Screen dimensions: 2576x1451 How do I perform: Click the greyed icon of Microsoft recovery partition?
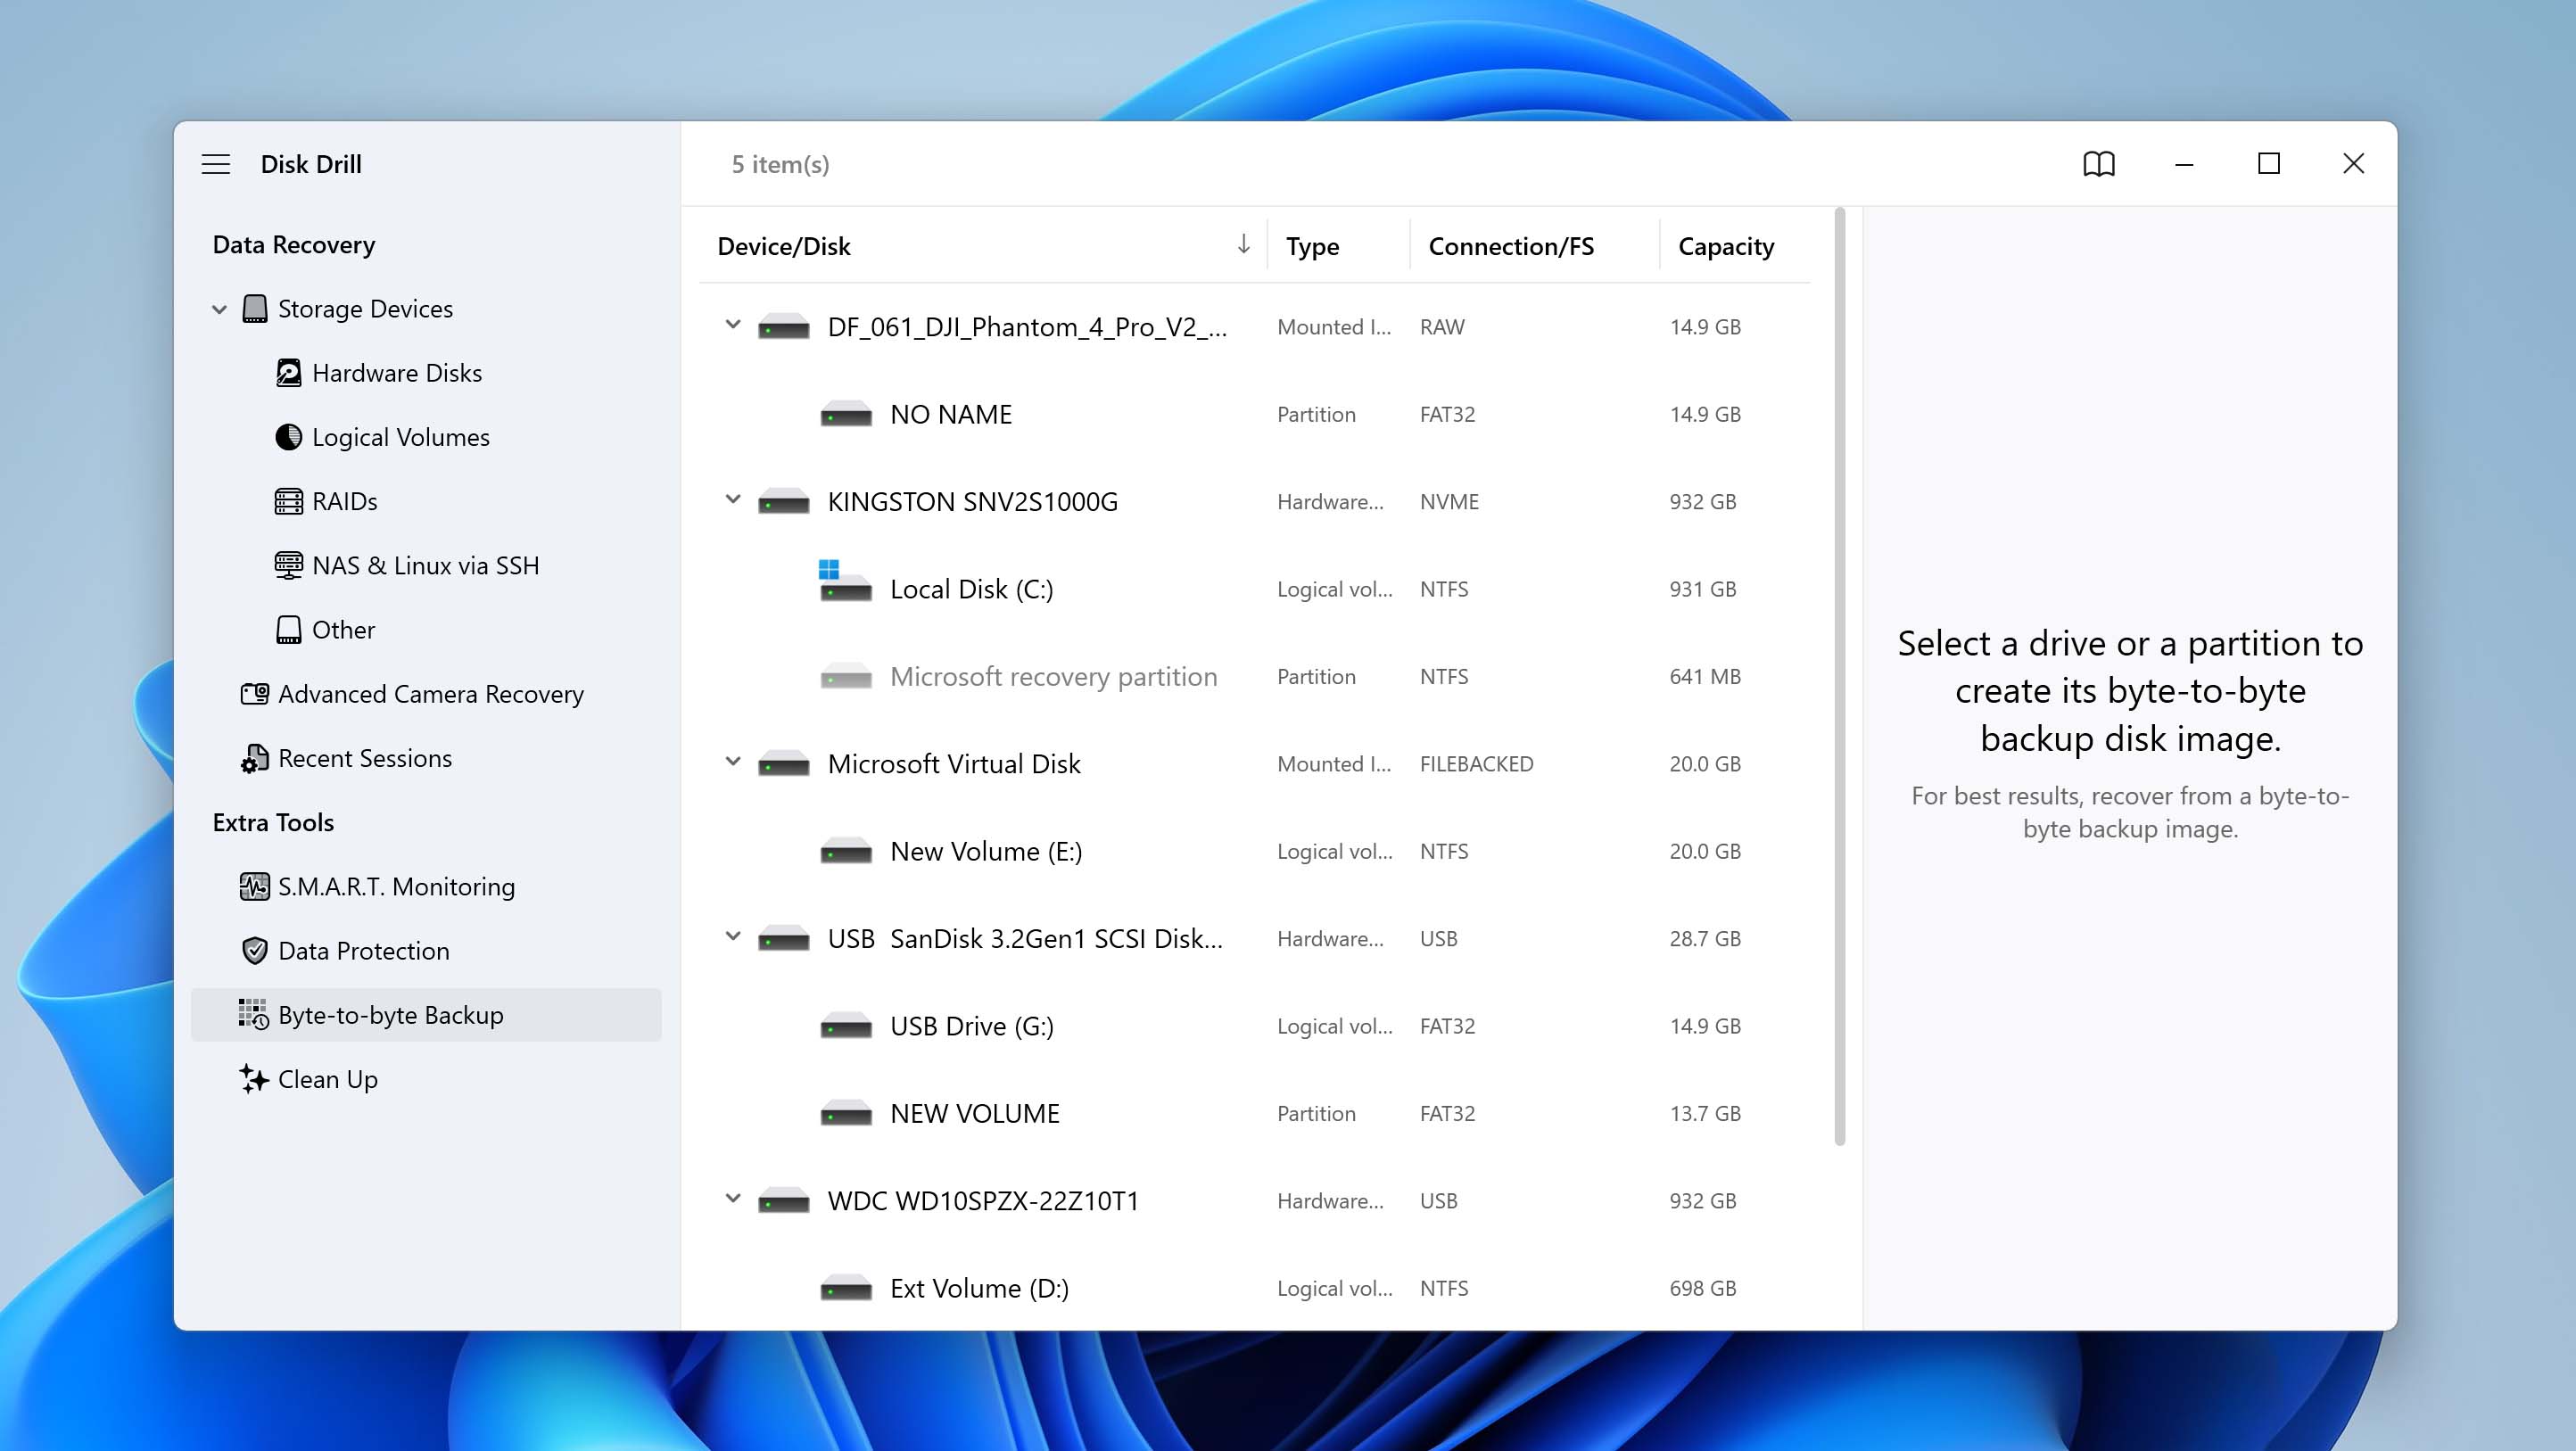(x=846, y=677)
